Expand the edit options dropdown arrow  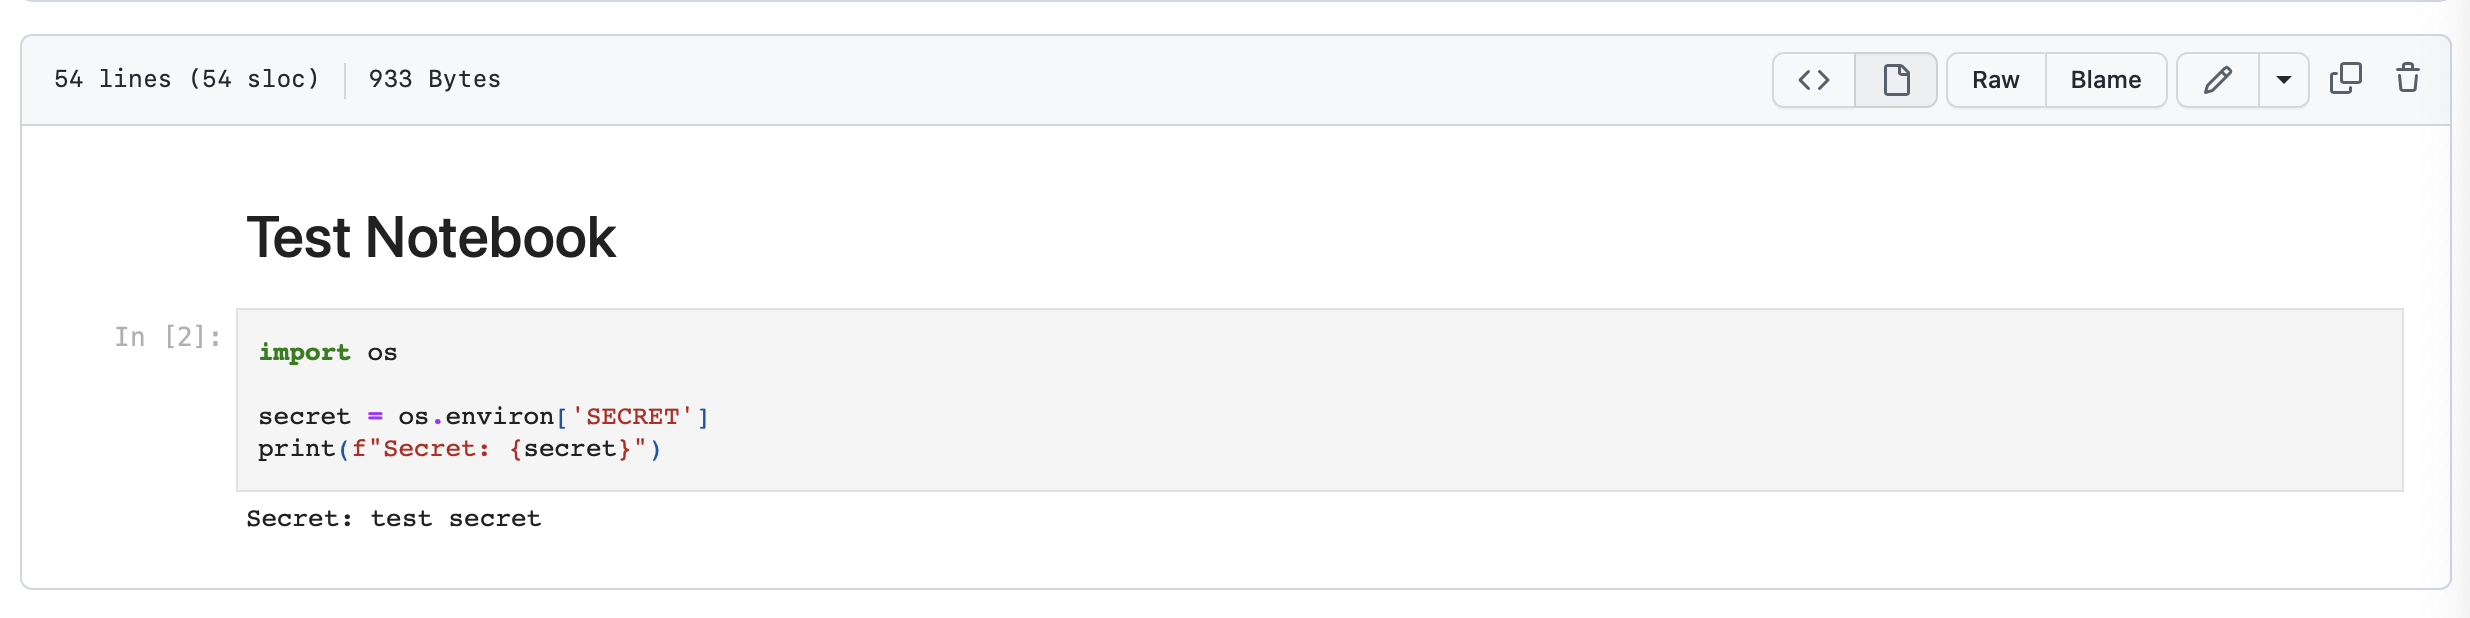(x=2283, y=80)
